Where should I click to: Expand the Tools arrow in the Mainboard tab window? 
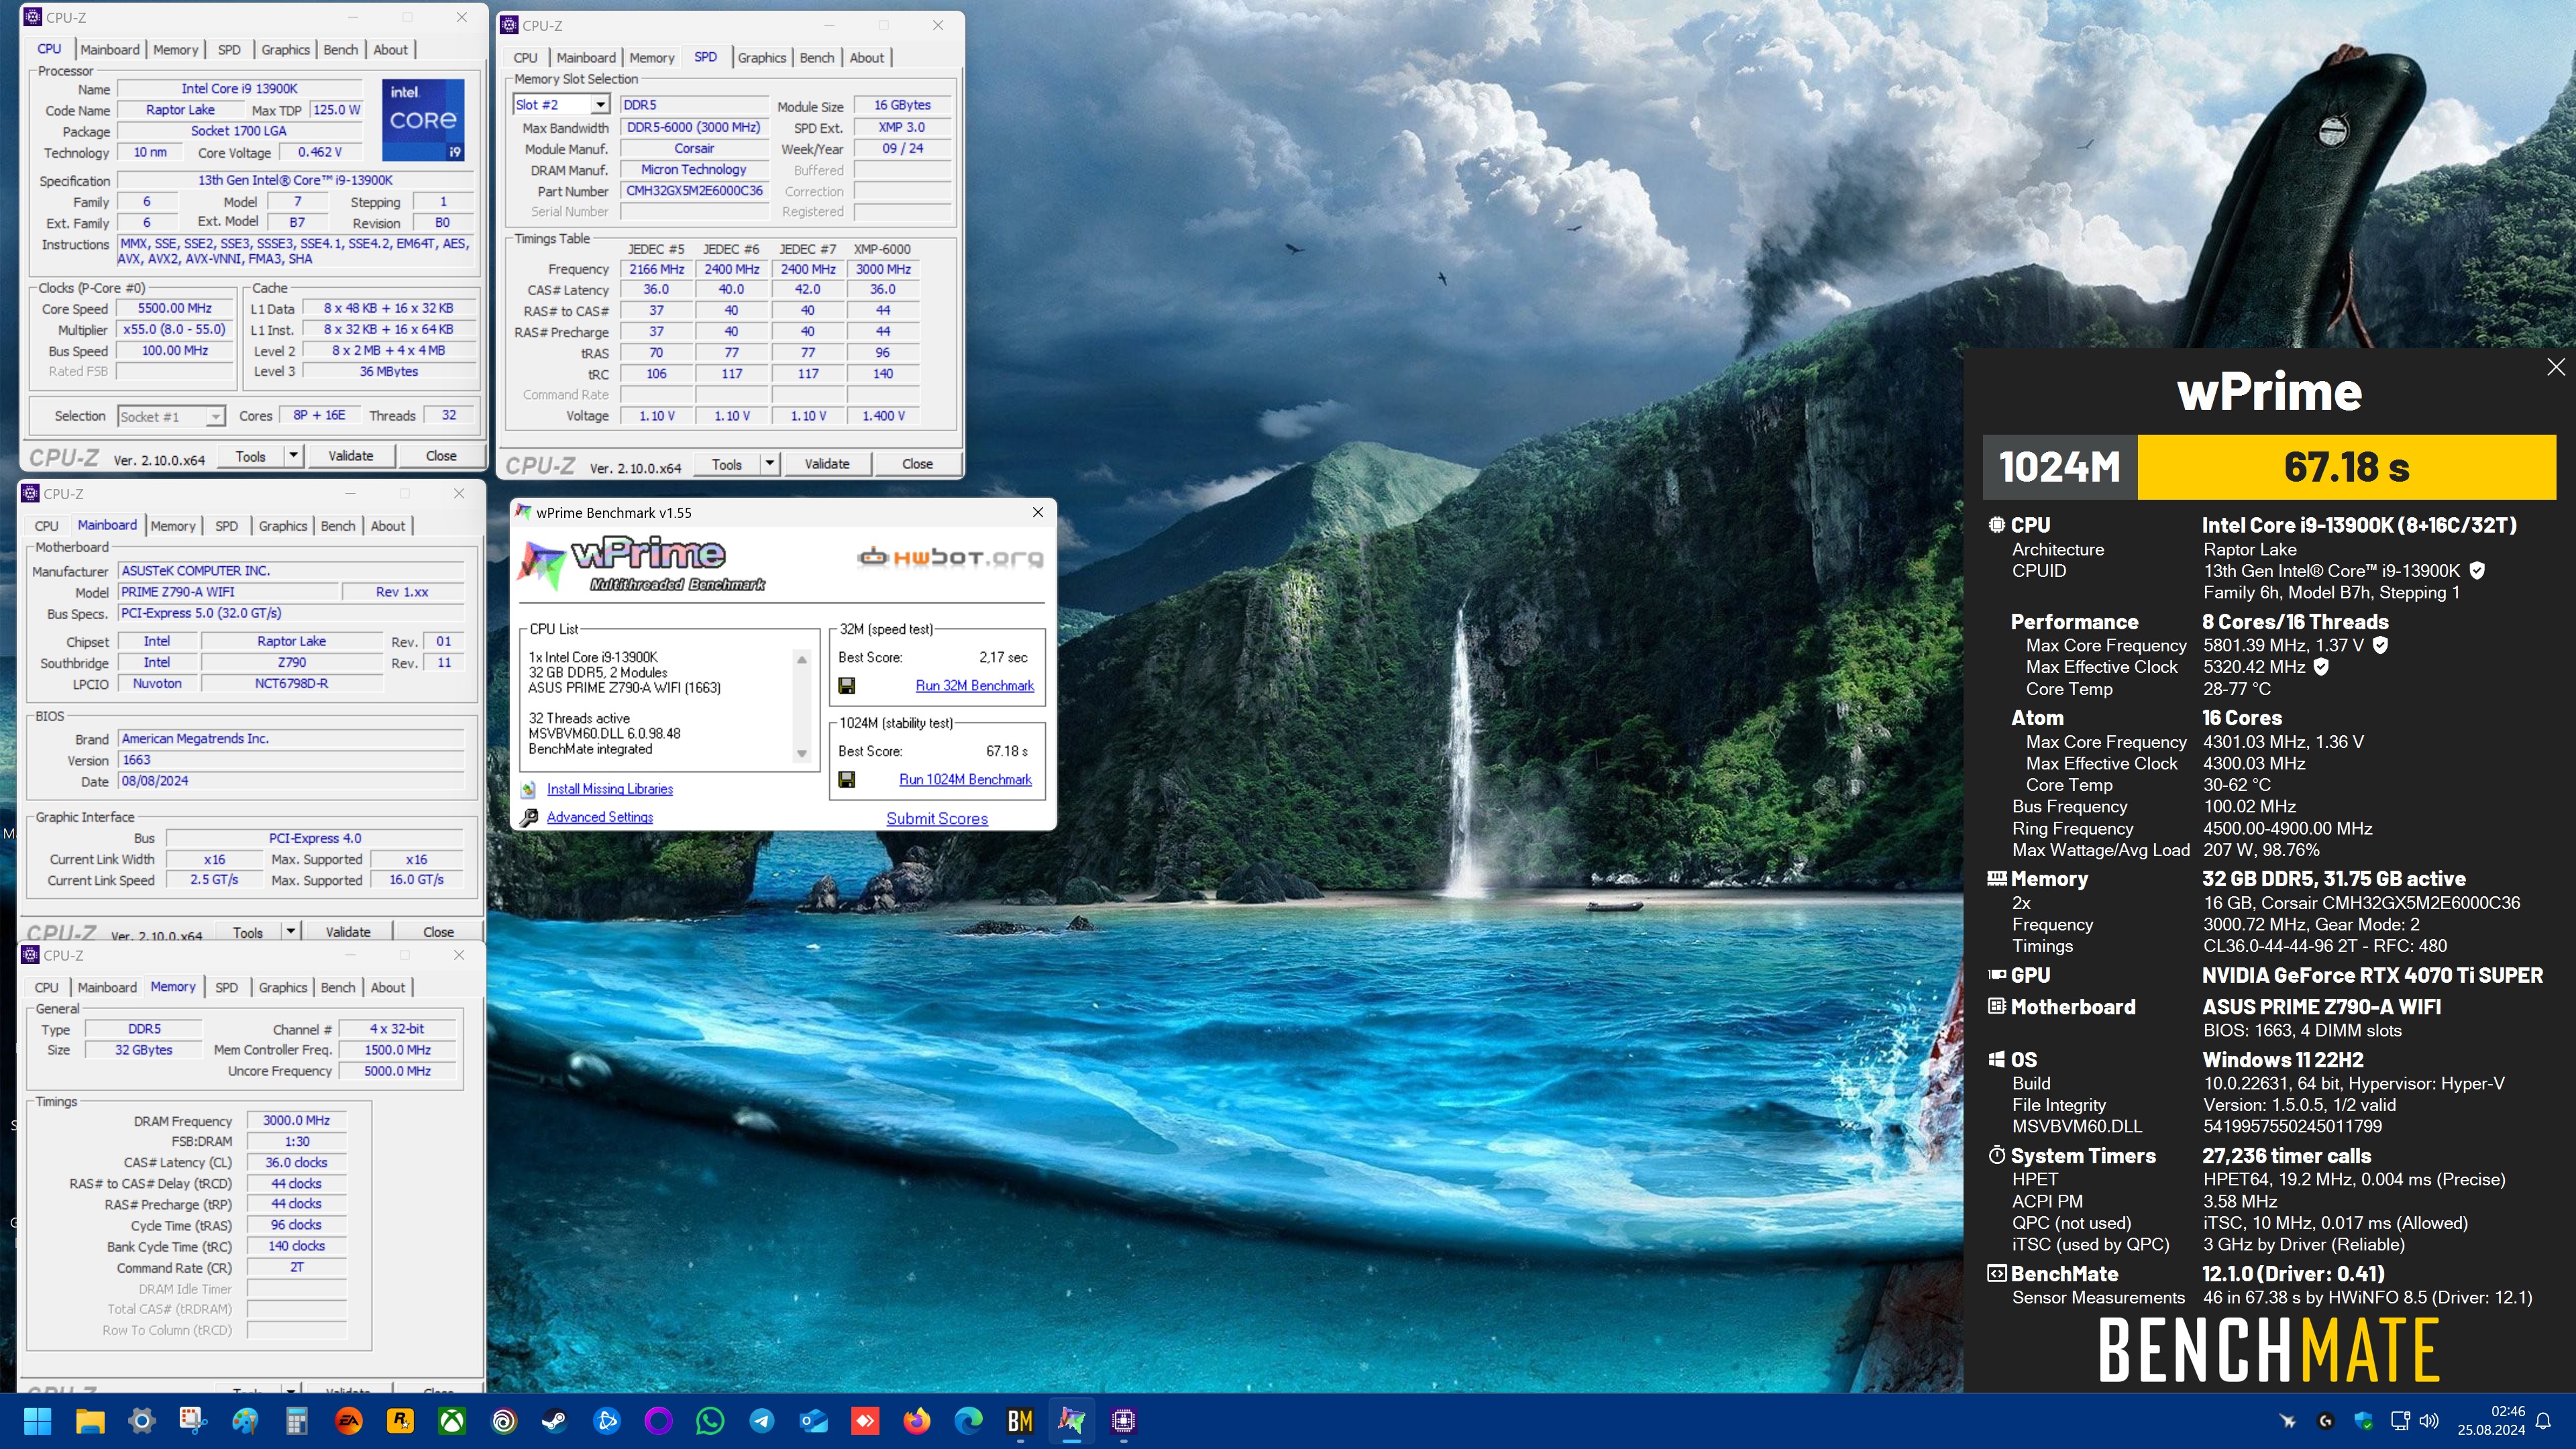pos(290,931)
